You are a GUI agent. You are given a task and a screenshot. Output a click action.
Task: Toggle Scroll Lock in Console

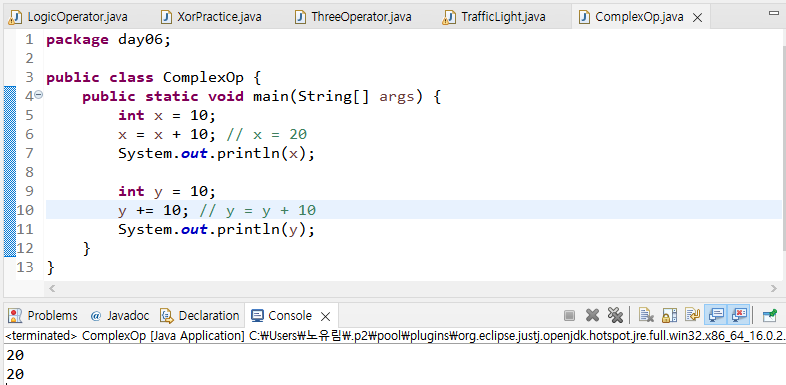[670, 315]
